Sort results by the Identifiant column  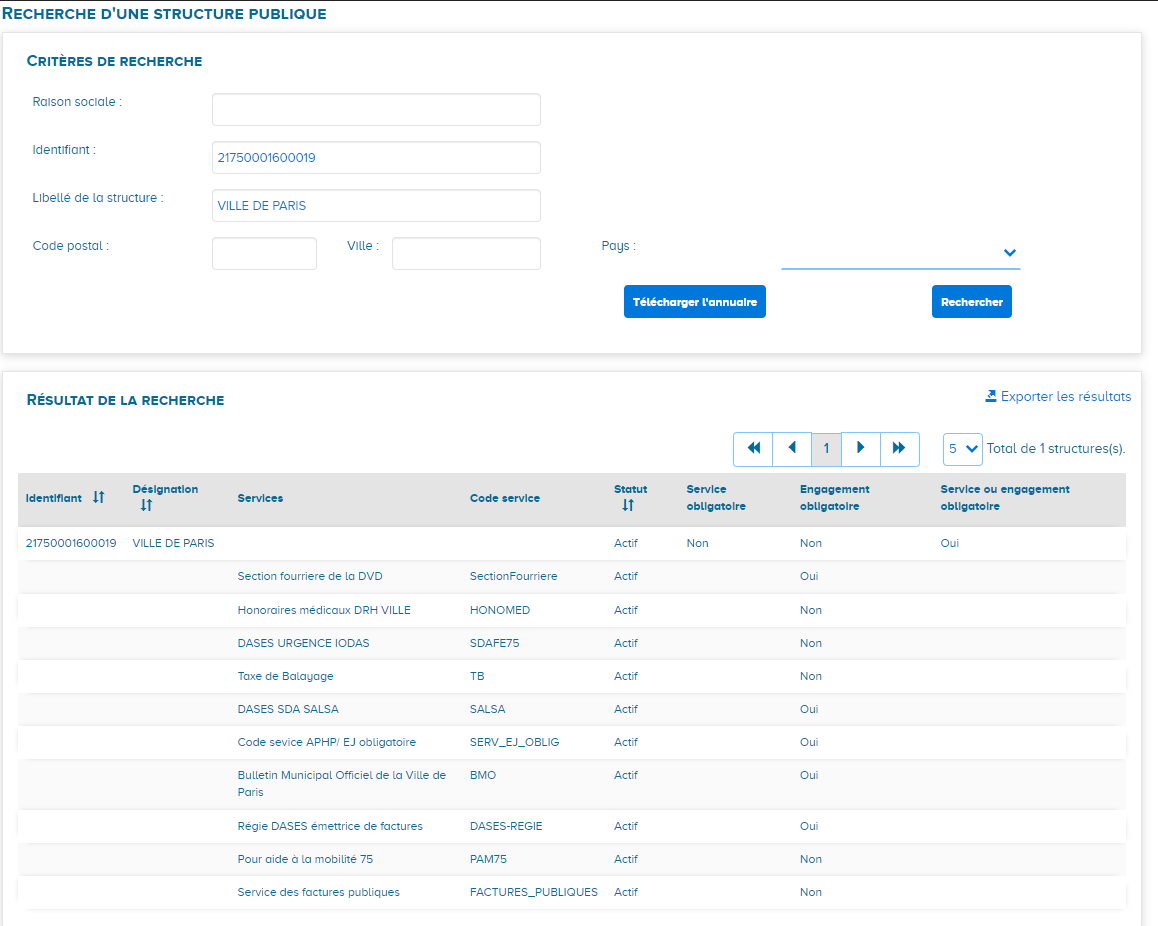click(x=99, y=497)
